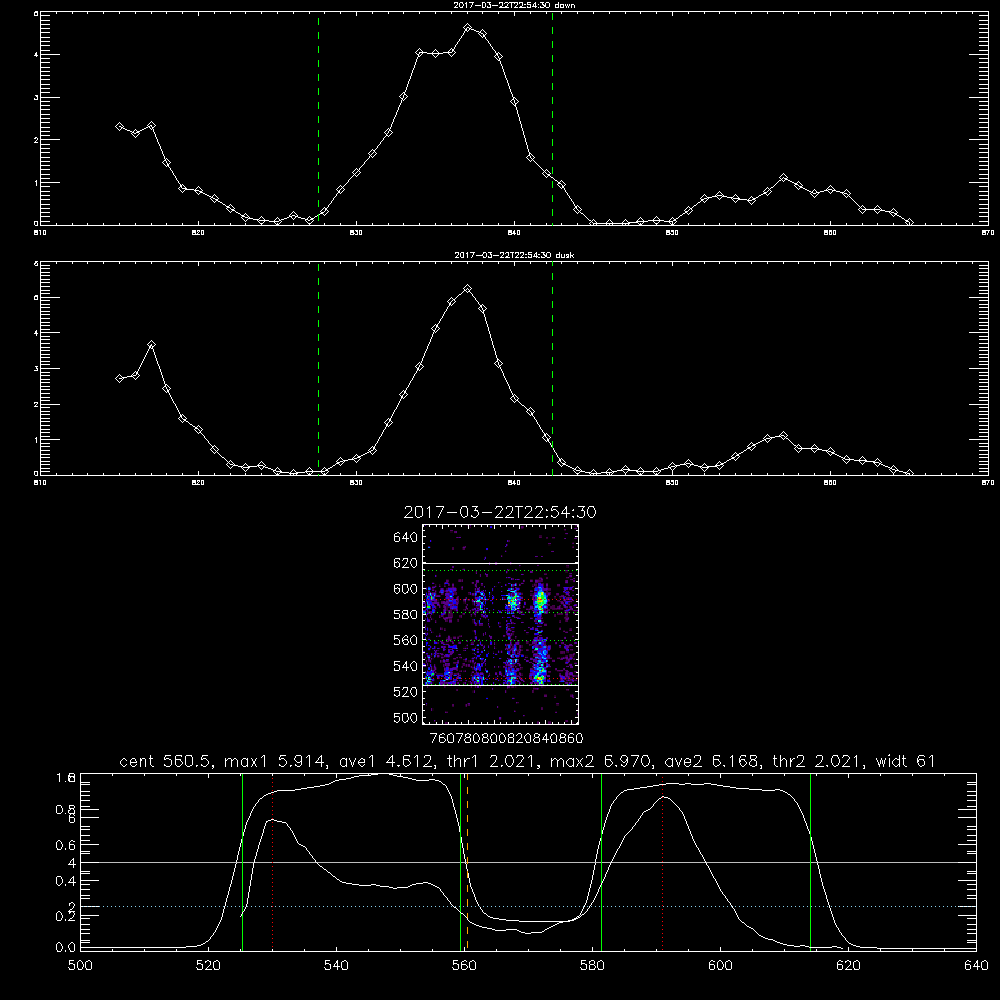Click the lower white horizontal line in the spectral image
Screen dimensions: 1000x1000
click(x=501, y=685)
